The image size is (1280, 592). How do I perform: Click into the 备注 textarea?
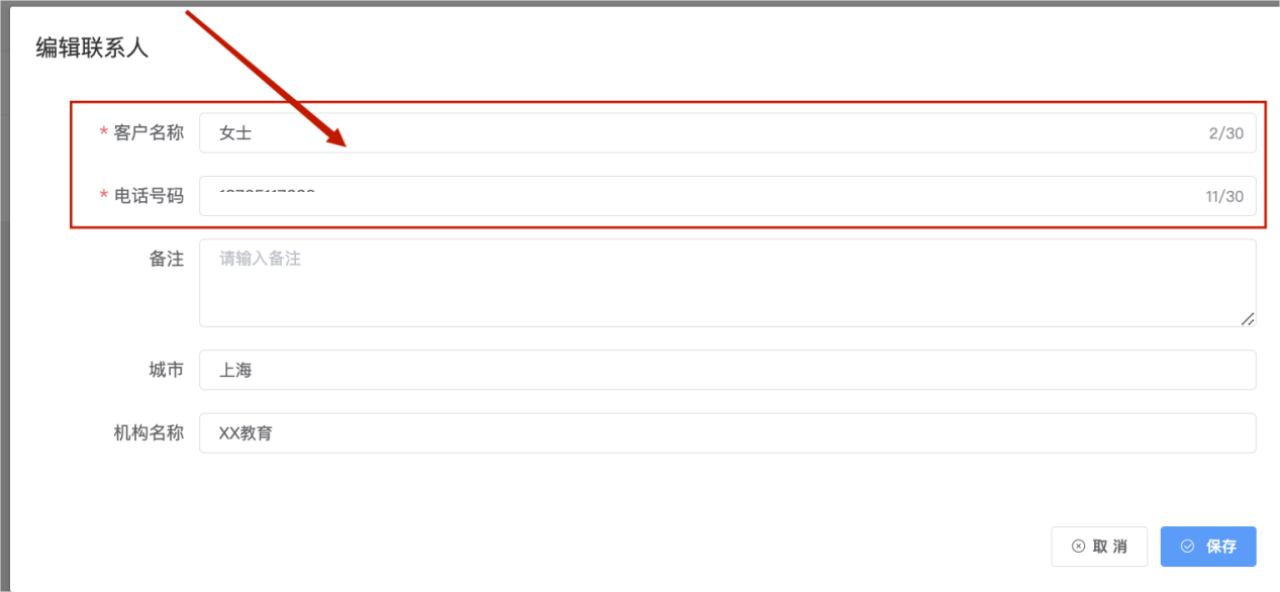(x=727, y=283)
